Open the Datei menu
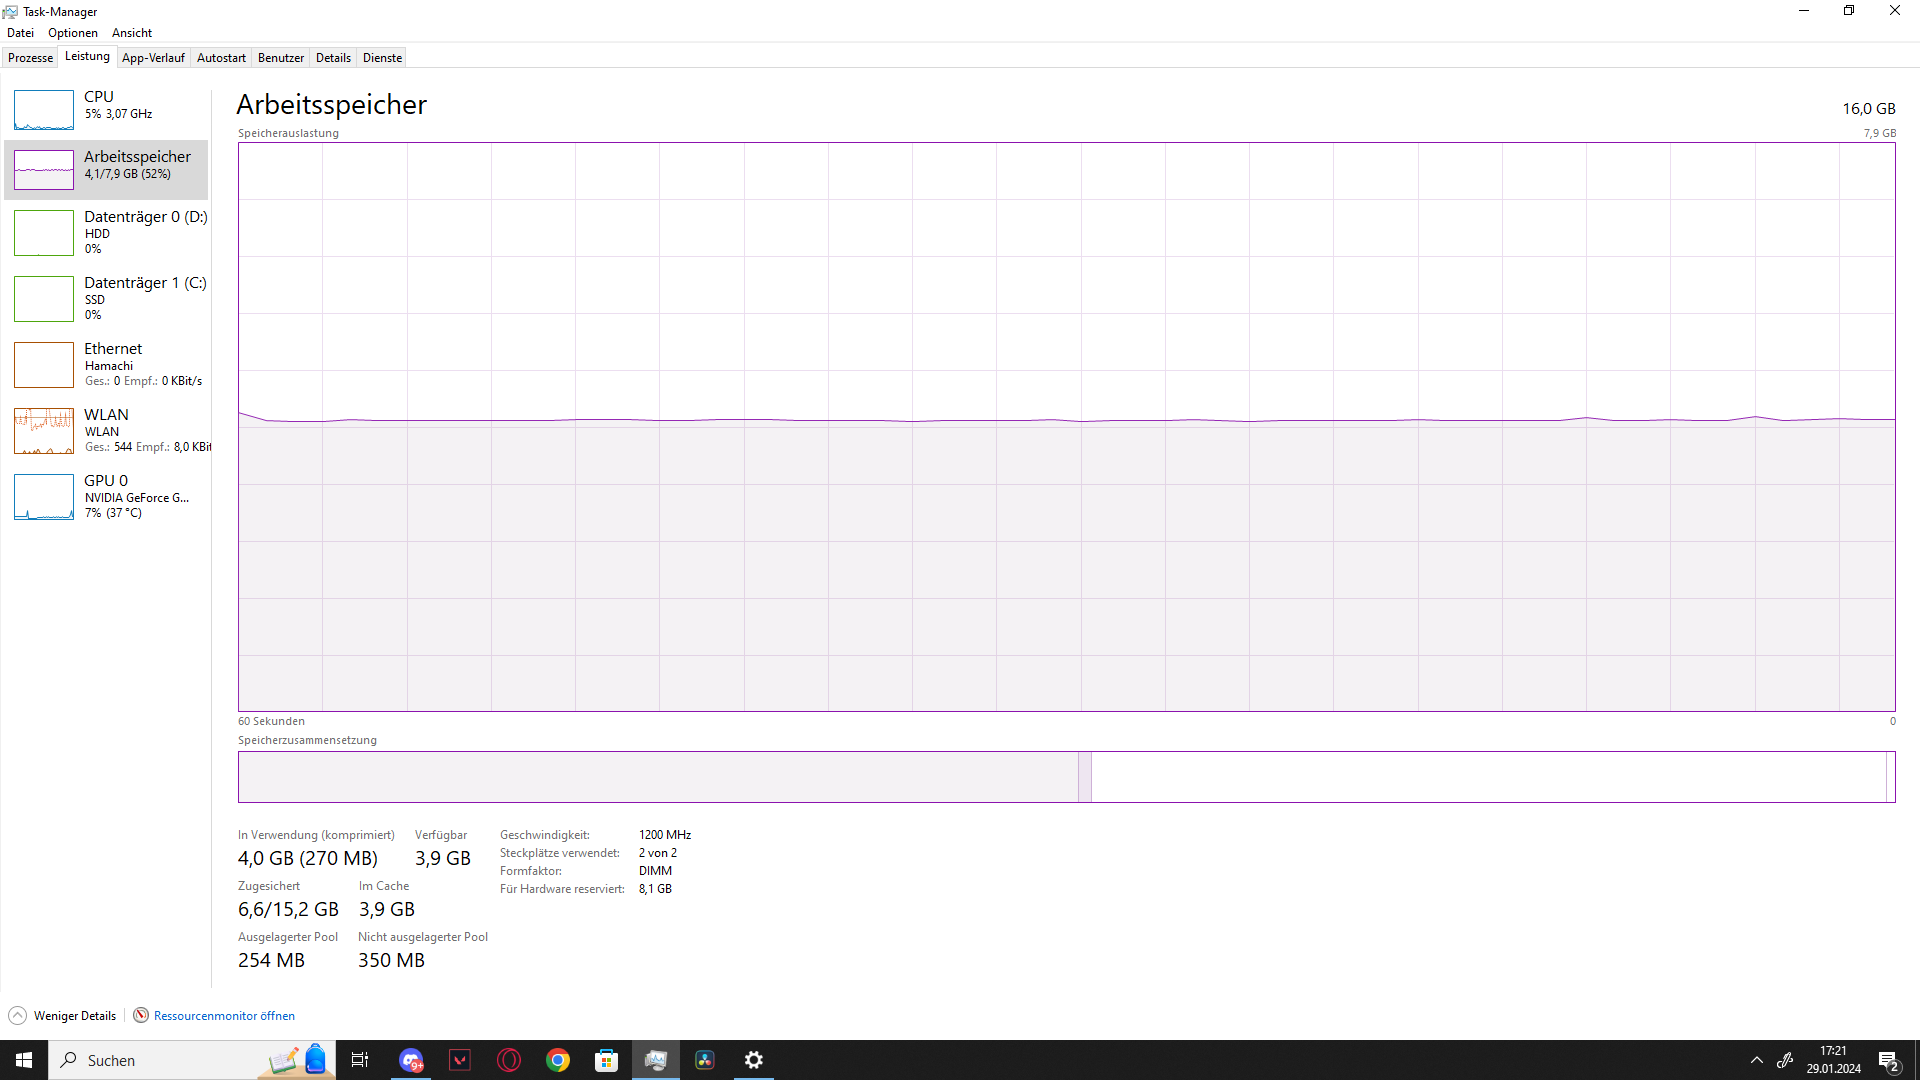Screen dimensions: 1920x1080 (x=20, y=33)
